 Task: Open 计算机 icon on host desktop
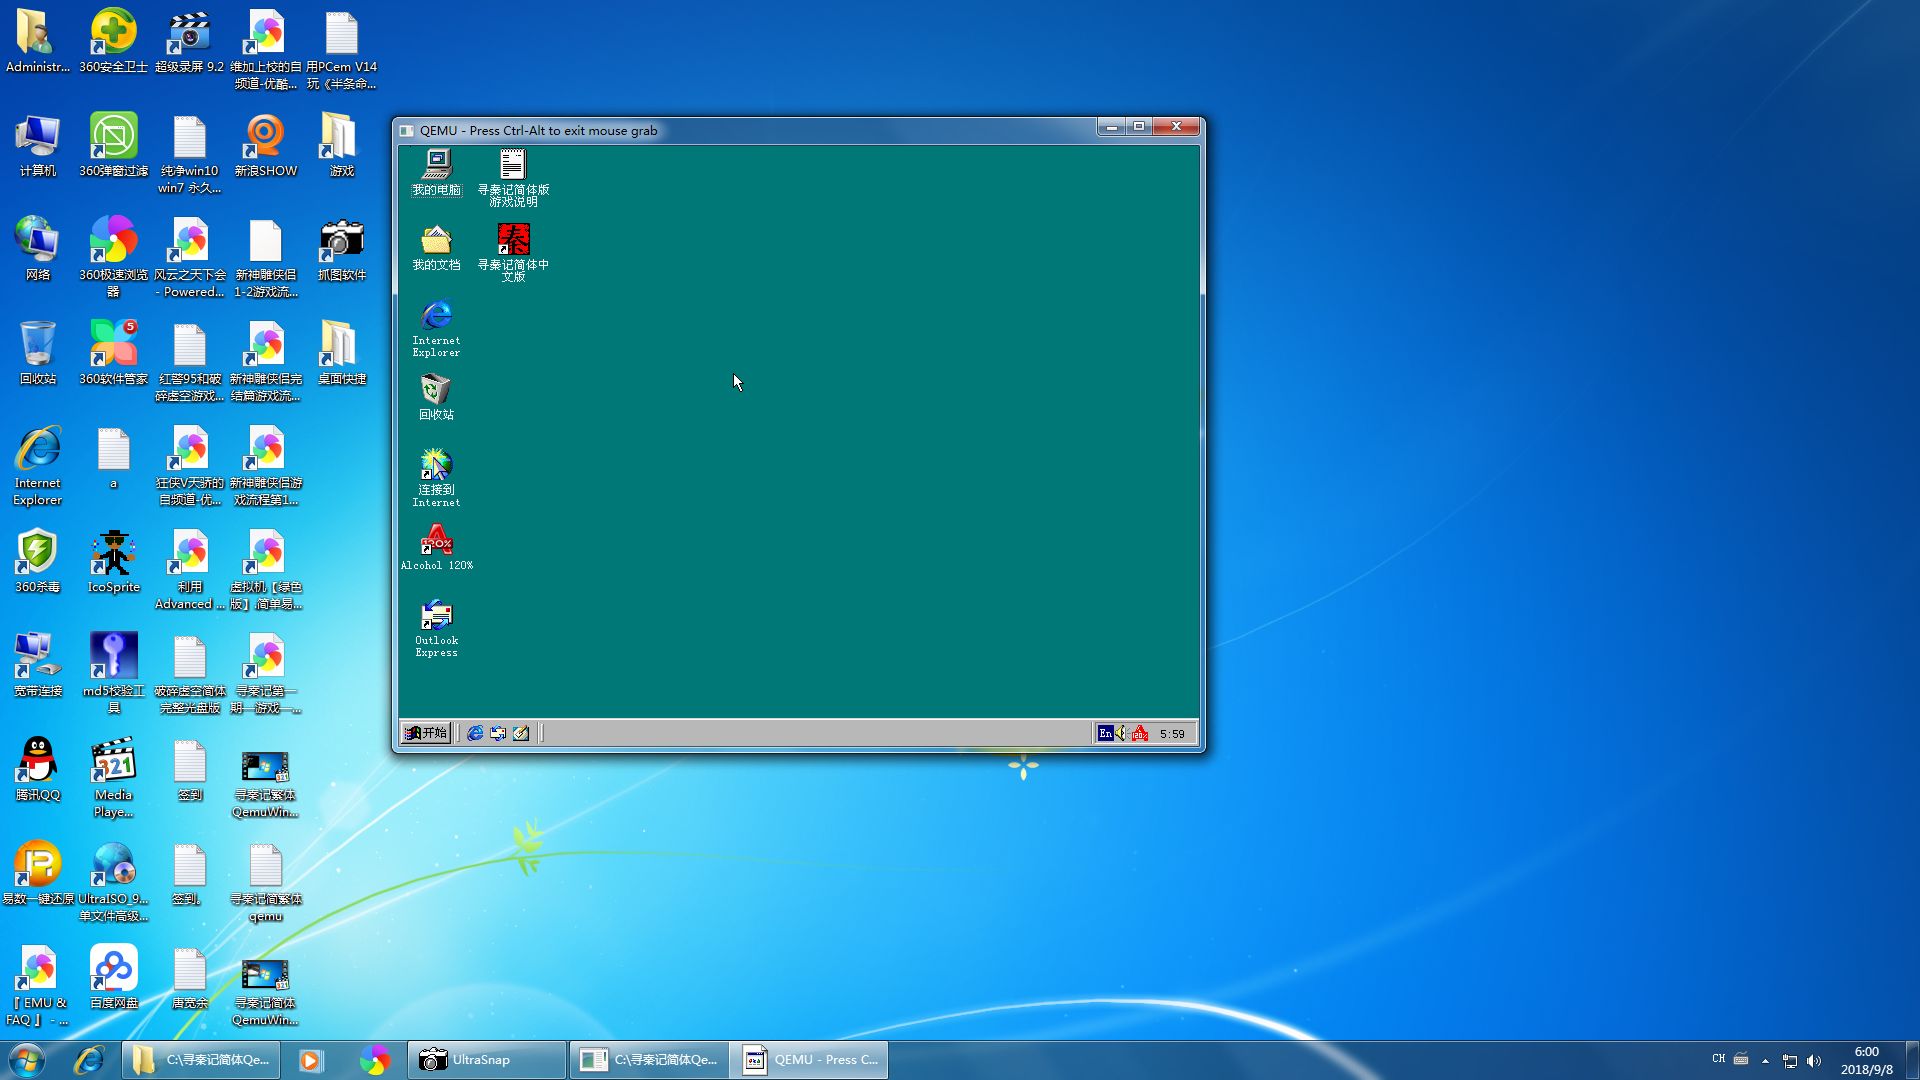(x=37, y=145)
